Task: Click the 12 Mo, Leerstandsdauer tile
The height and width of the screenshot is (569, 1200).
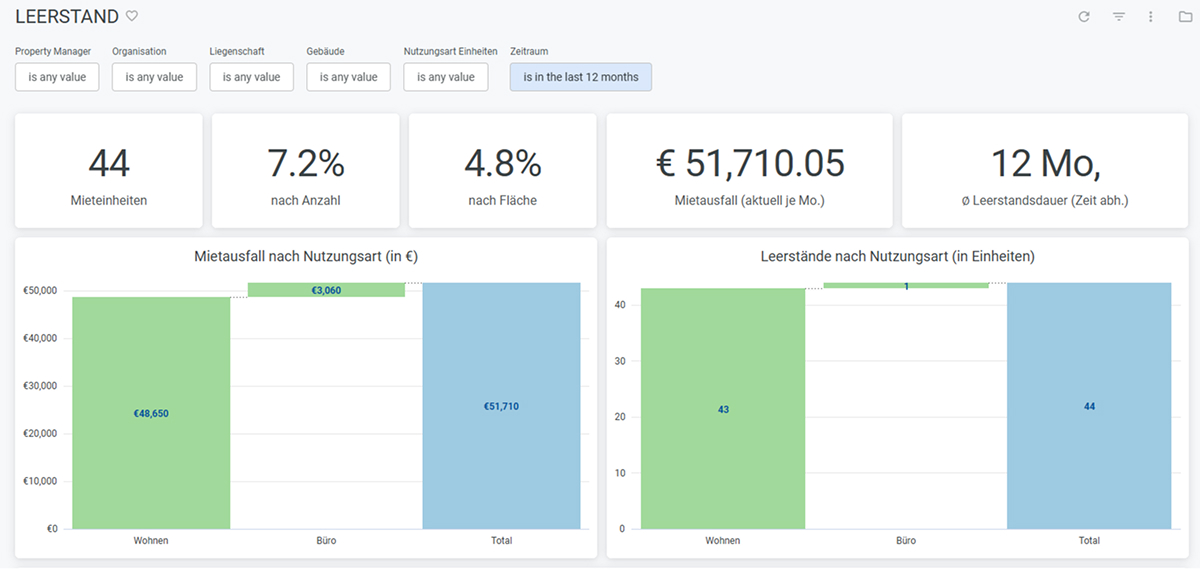Action: [1044, 170]
